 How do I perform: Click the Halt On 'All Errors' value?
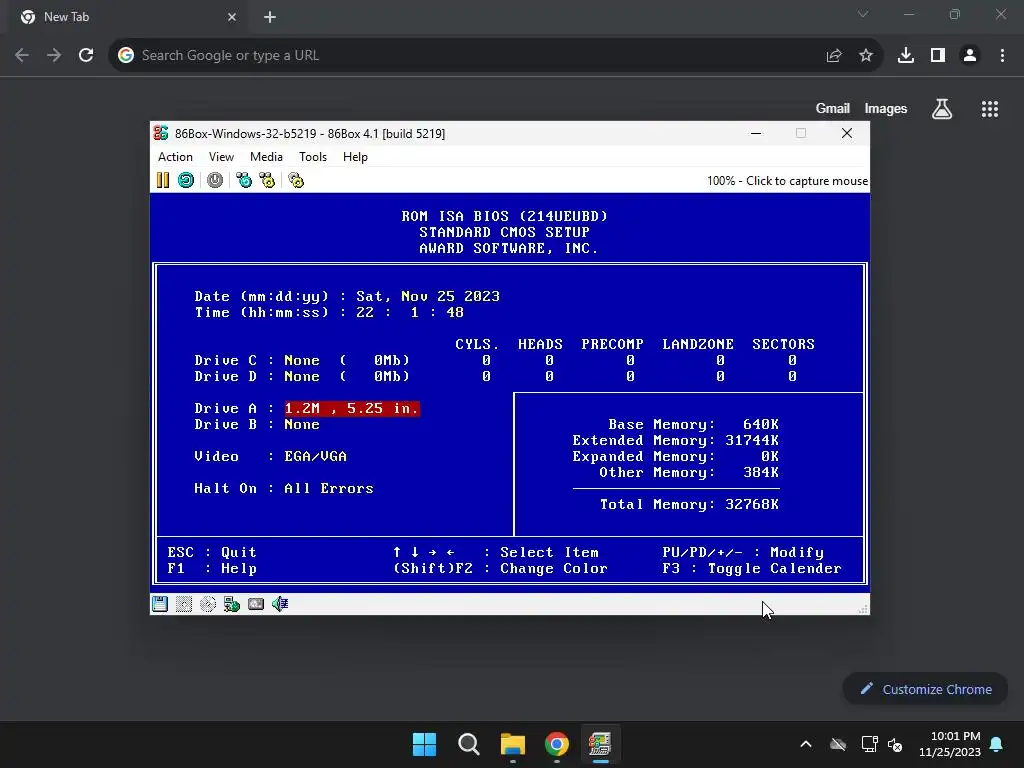(x=328, y=488)
